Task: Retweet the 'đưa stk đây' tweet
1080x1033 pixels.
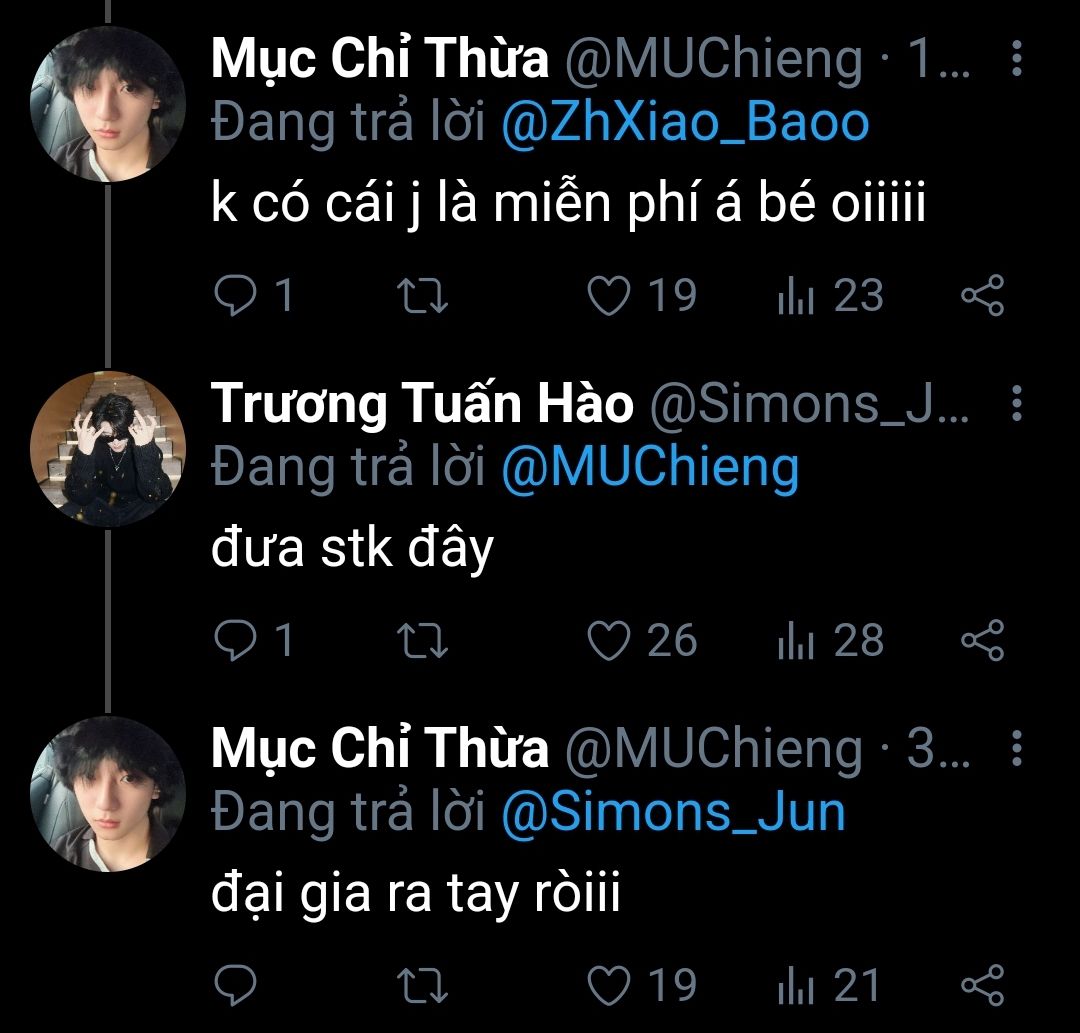Action: pos(424,640)
